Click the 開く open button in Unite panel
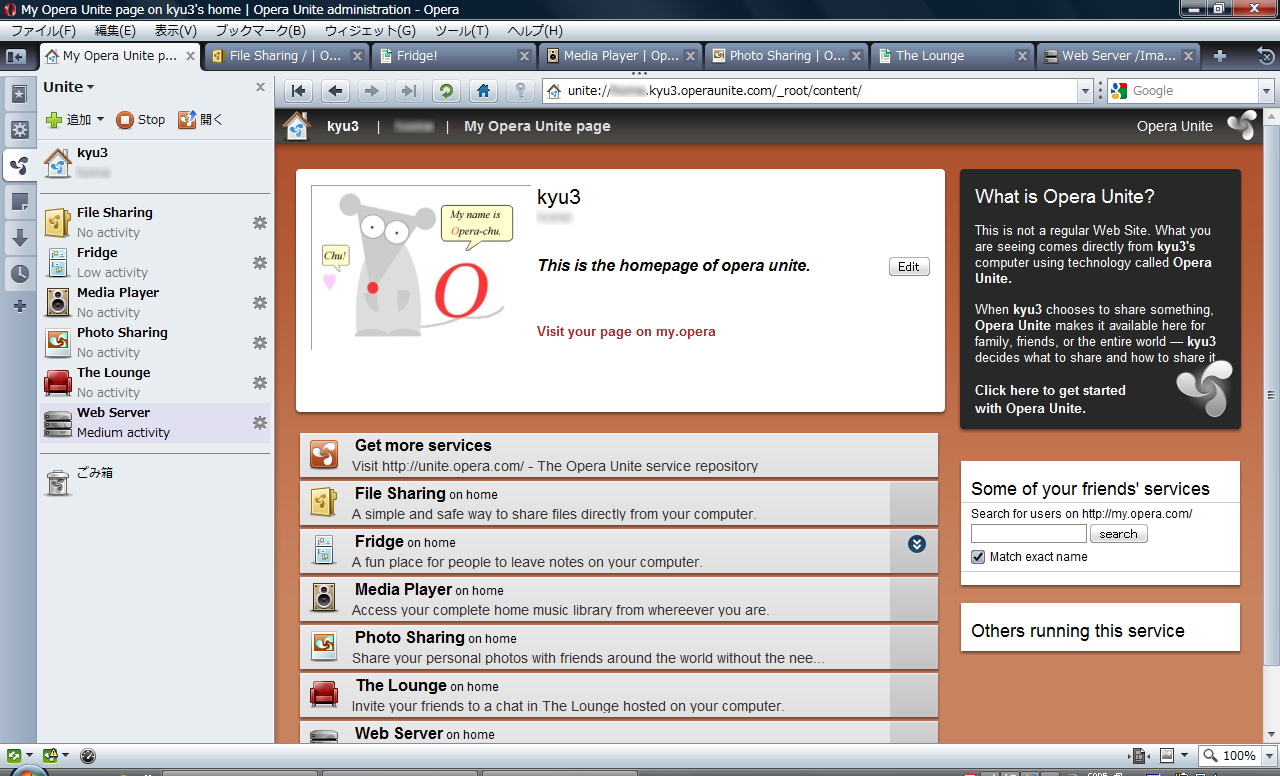 click(x=200, y=120)
